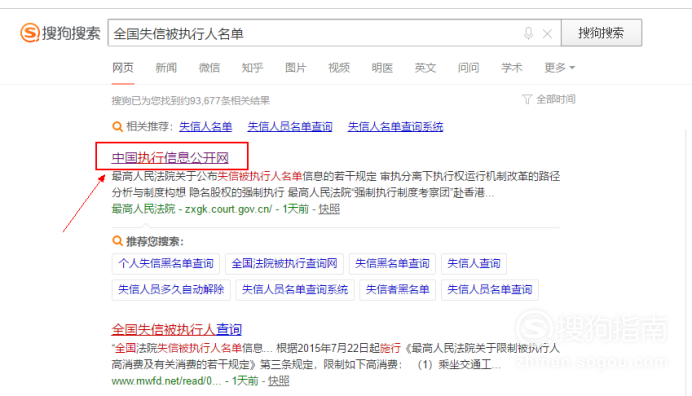Viewport: 692px width, 396px height.
Task: Open the 中国执行信息公开网 result
Action: (x=170, y=158)
